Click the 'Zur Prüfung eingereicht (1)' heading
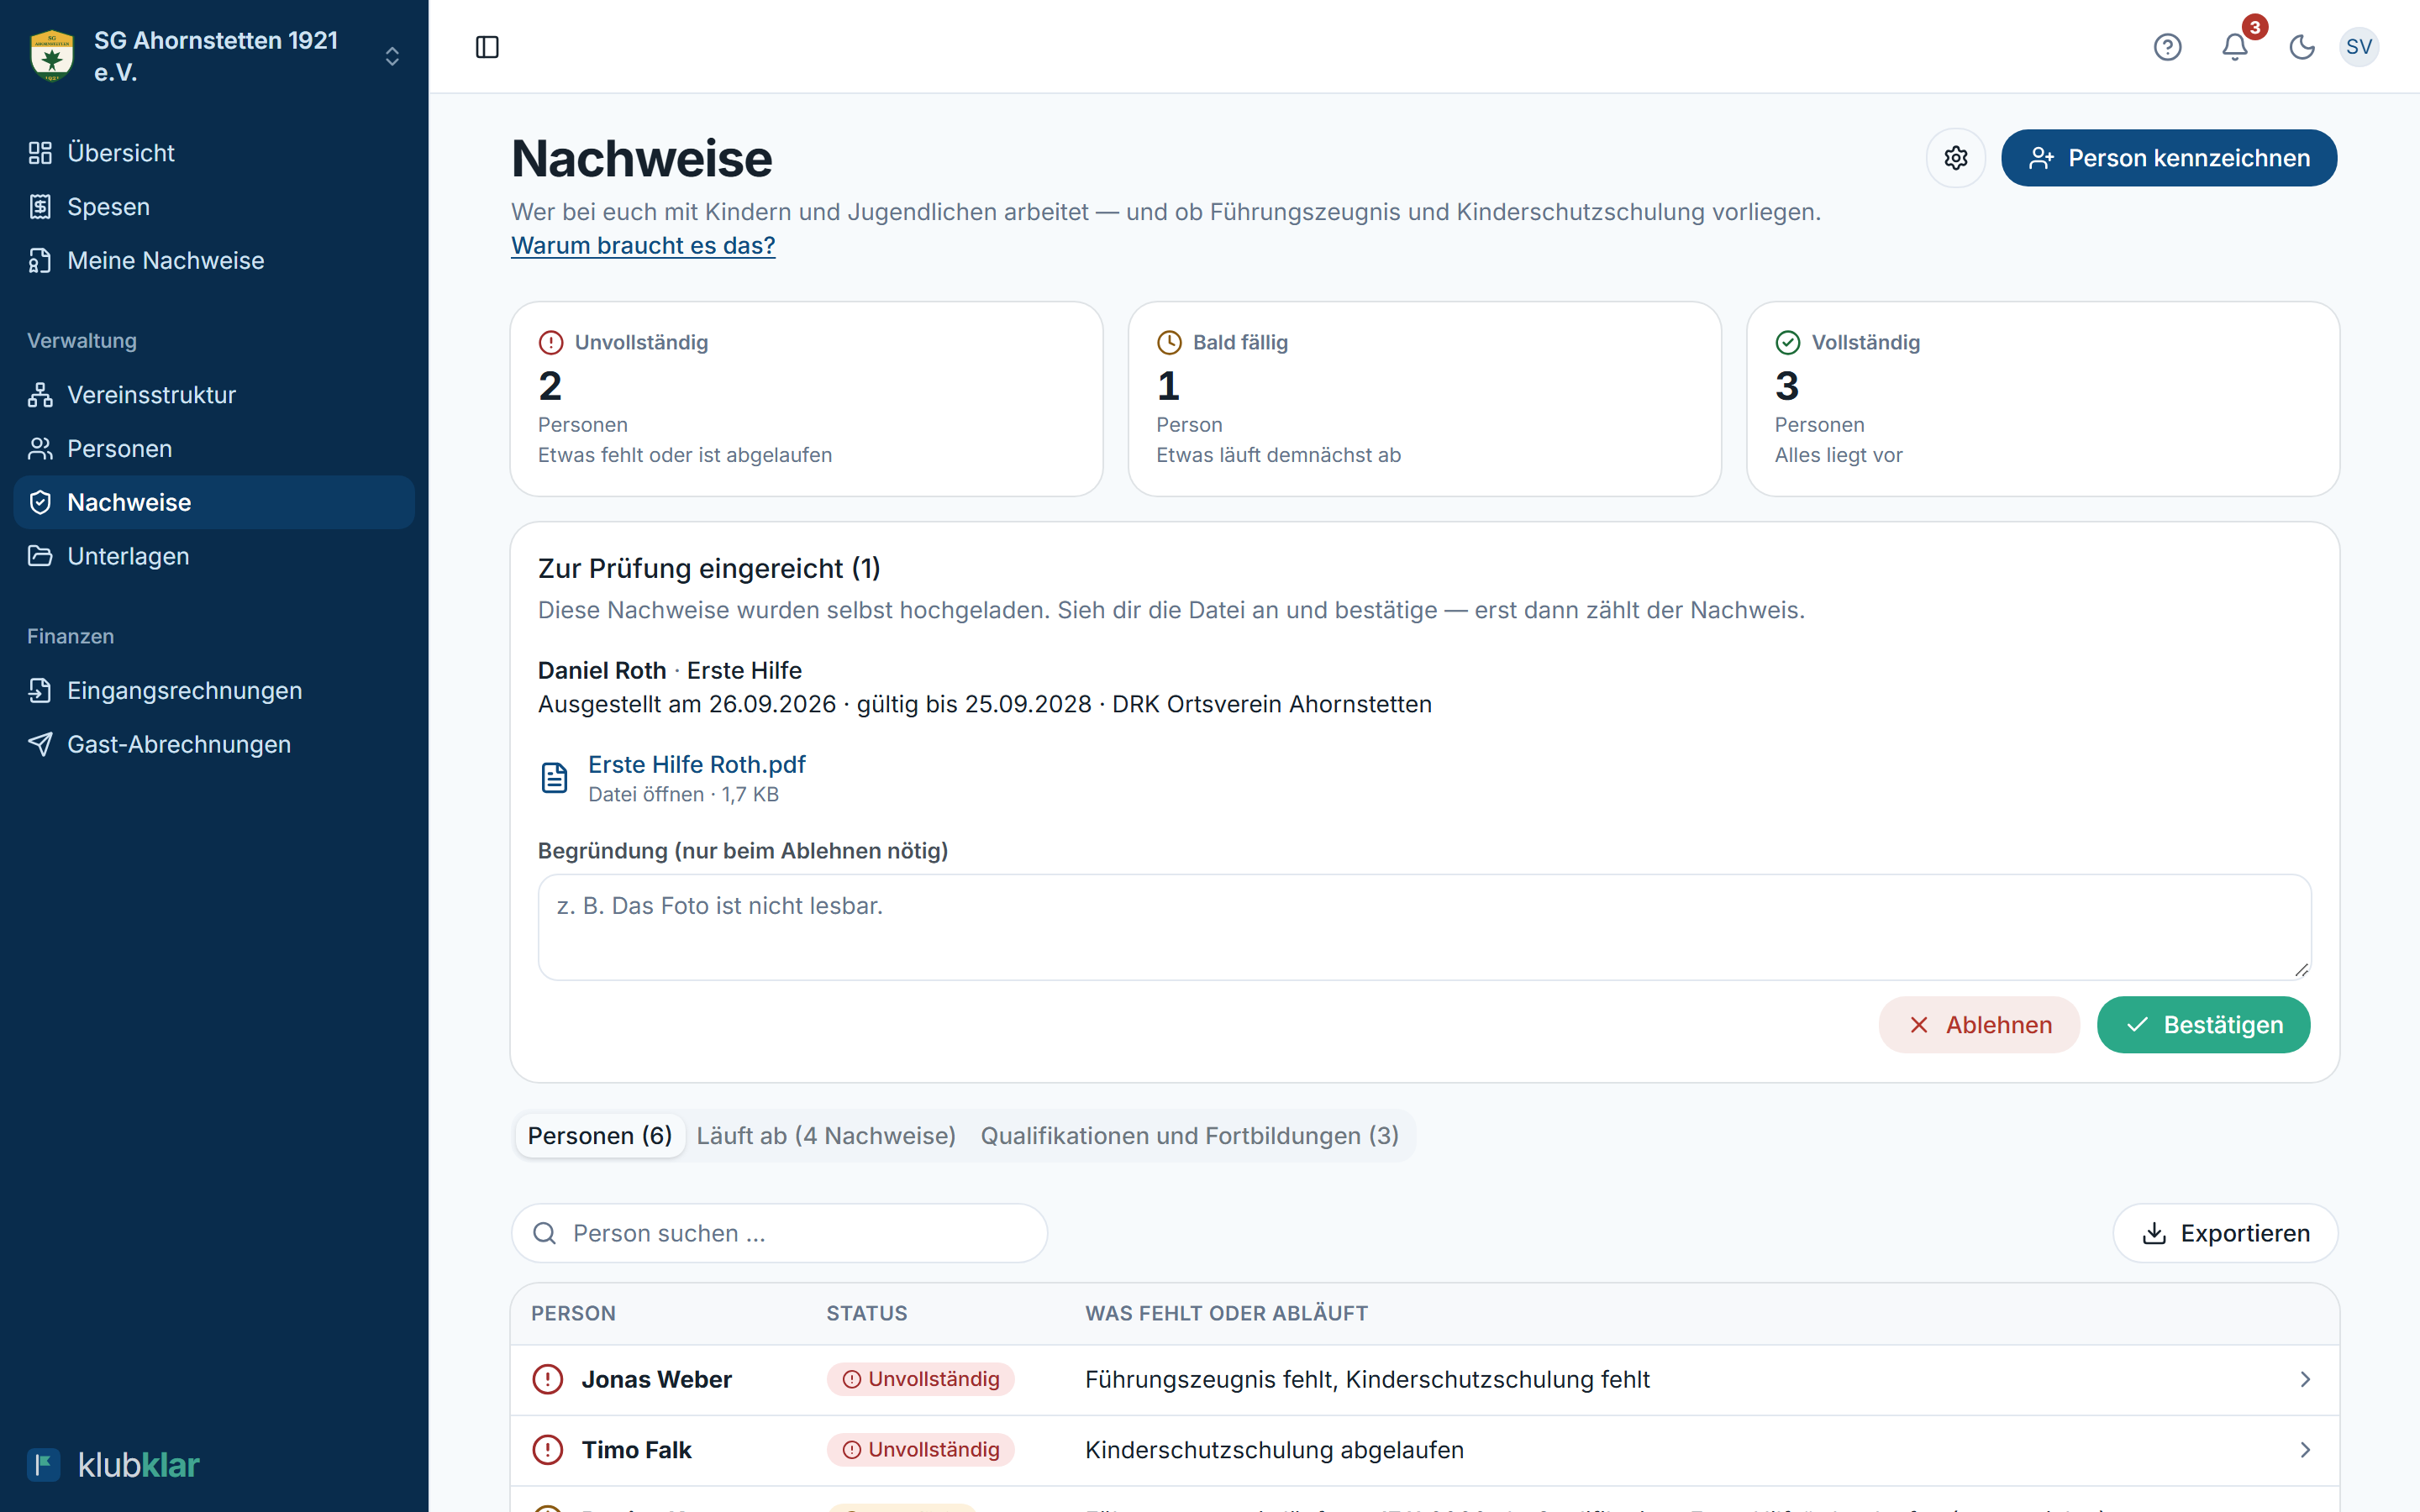The width and height of the screenshot is (2420, 1512). click(709, 569)
